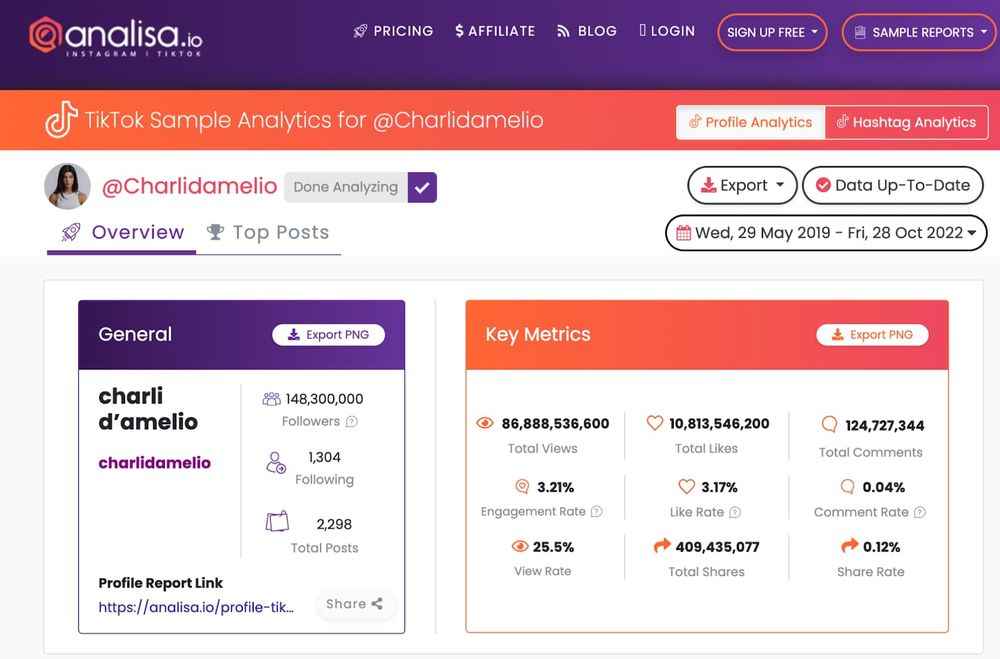
Task: Open the Sample Reports dropdown
Action: [918, 32]
